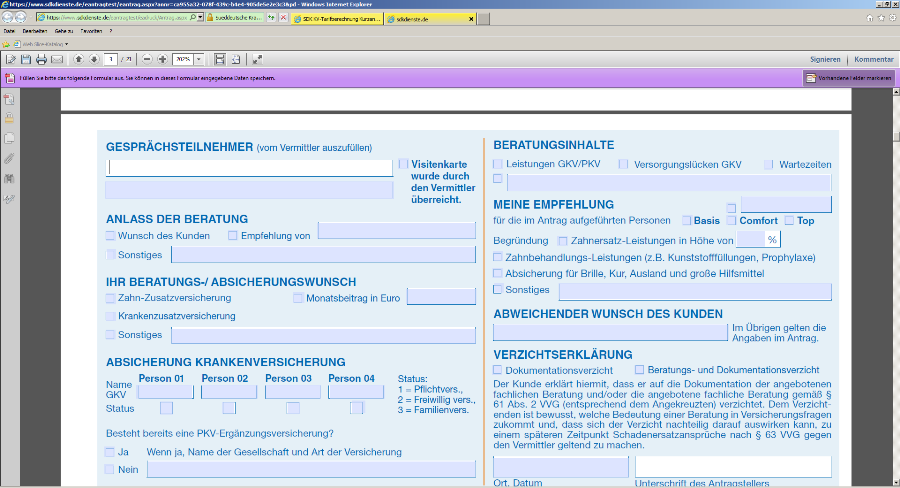Tick Krankenzusatzversicherung checkbox
This screenshot has height=488, width=900.
(x=110, y=316)
